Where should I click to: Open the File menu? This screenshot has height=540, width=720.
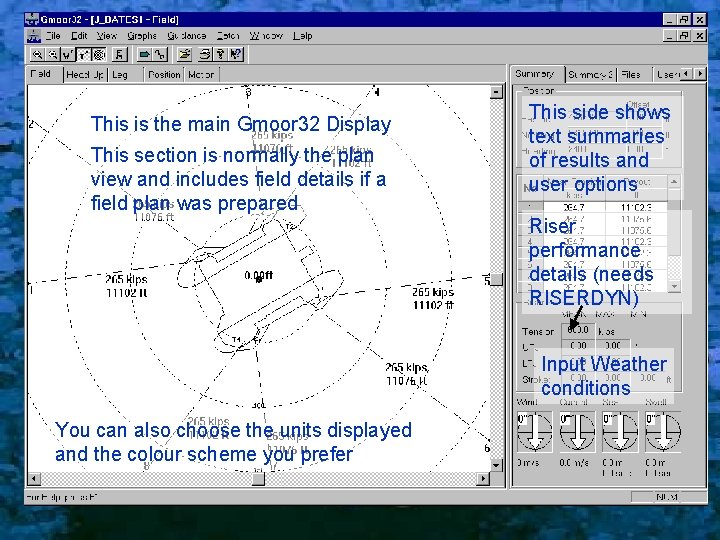53,36
